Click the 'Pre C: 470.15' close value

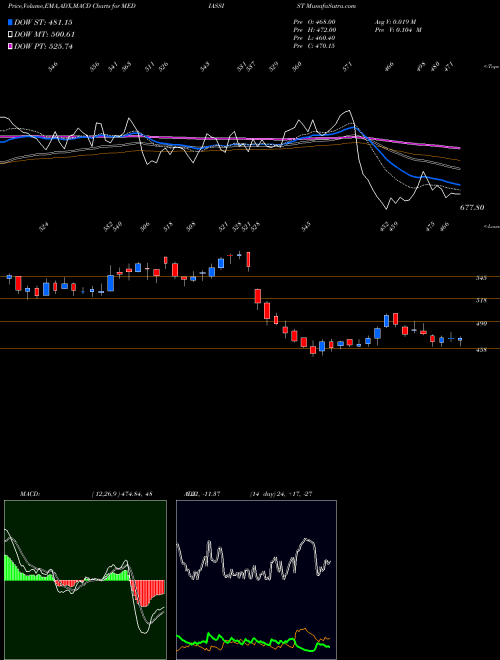[x=314, y=46]
